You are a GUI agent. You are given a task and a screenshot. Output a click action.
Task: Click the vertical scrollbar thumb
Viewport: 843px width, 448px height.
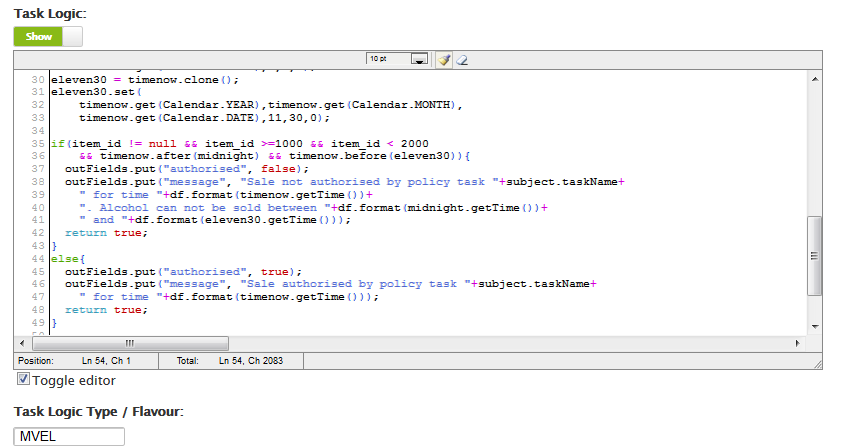pyautogui.click(x=815, y=255)
